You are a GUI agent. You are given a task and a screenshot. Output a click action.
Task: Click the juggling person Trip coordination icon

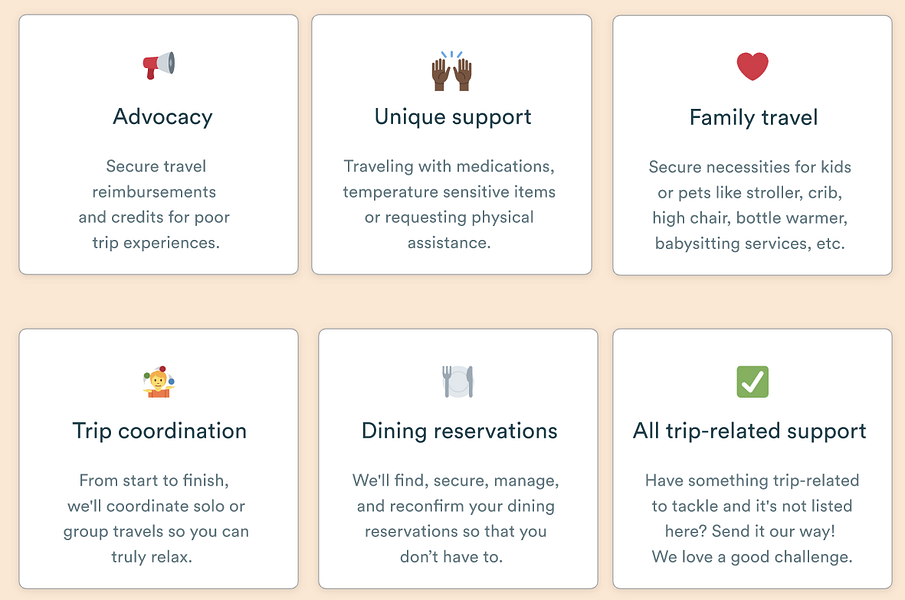tap(159, 381)
